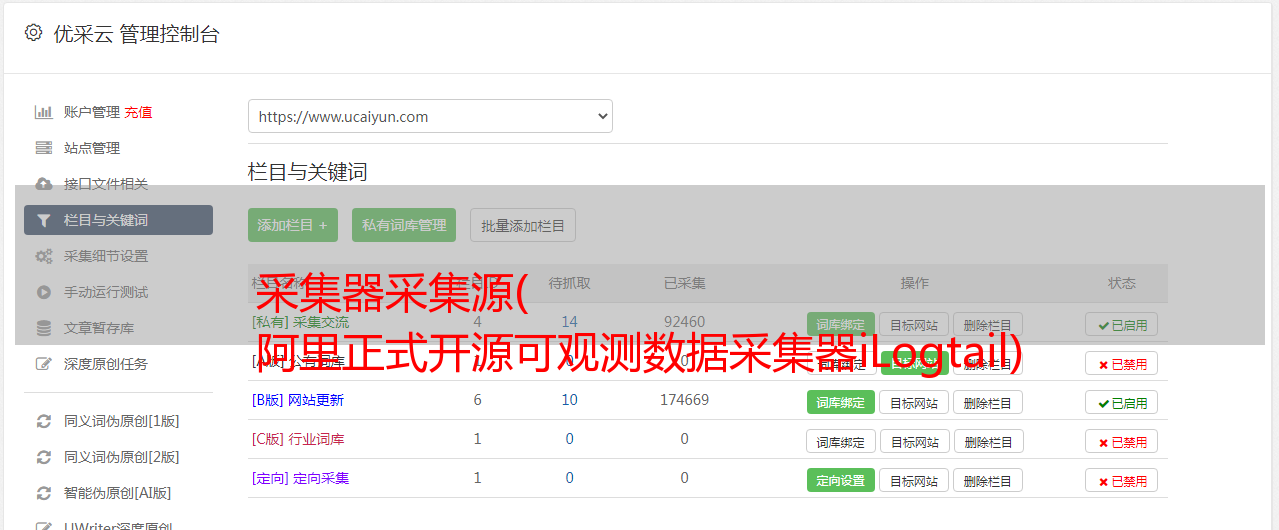Click the gear icon beside 优采云 管理控制台
Image resolution: width=1279 pixels, height=530 pixels.
coord(33,33)
